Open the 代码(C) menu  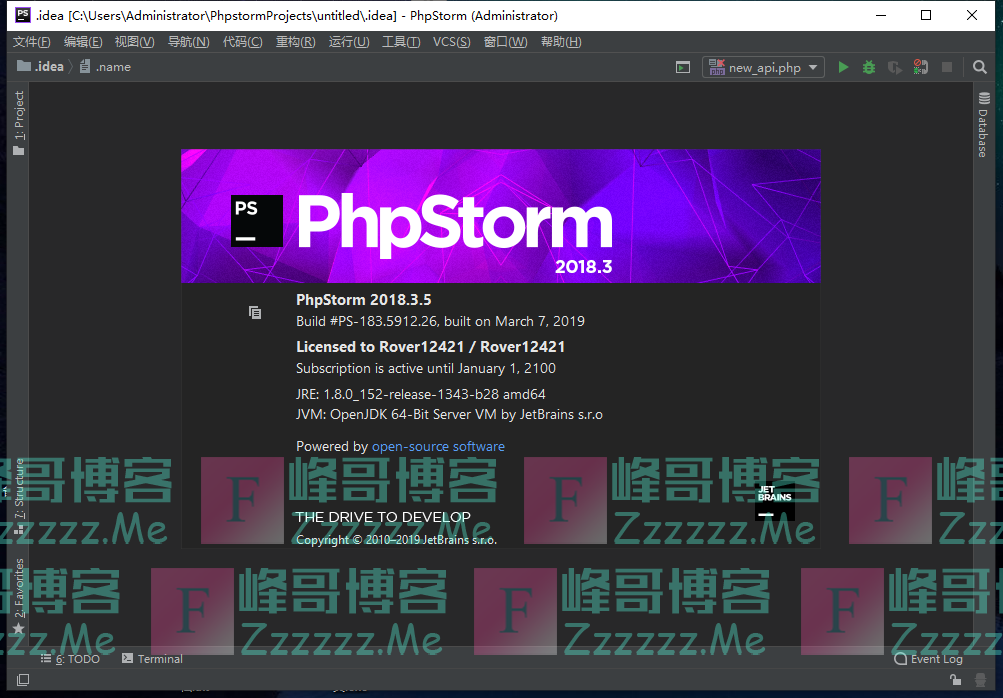pos(242,42)
